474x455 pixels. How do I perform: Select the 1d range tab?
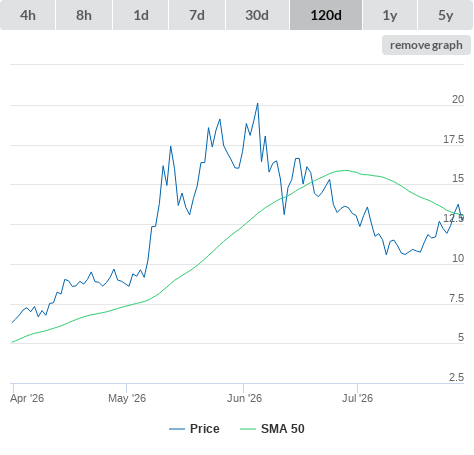[141, 15]
